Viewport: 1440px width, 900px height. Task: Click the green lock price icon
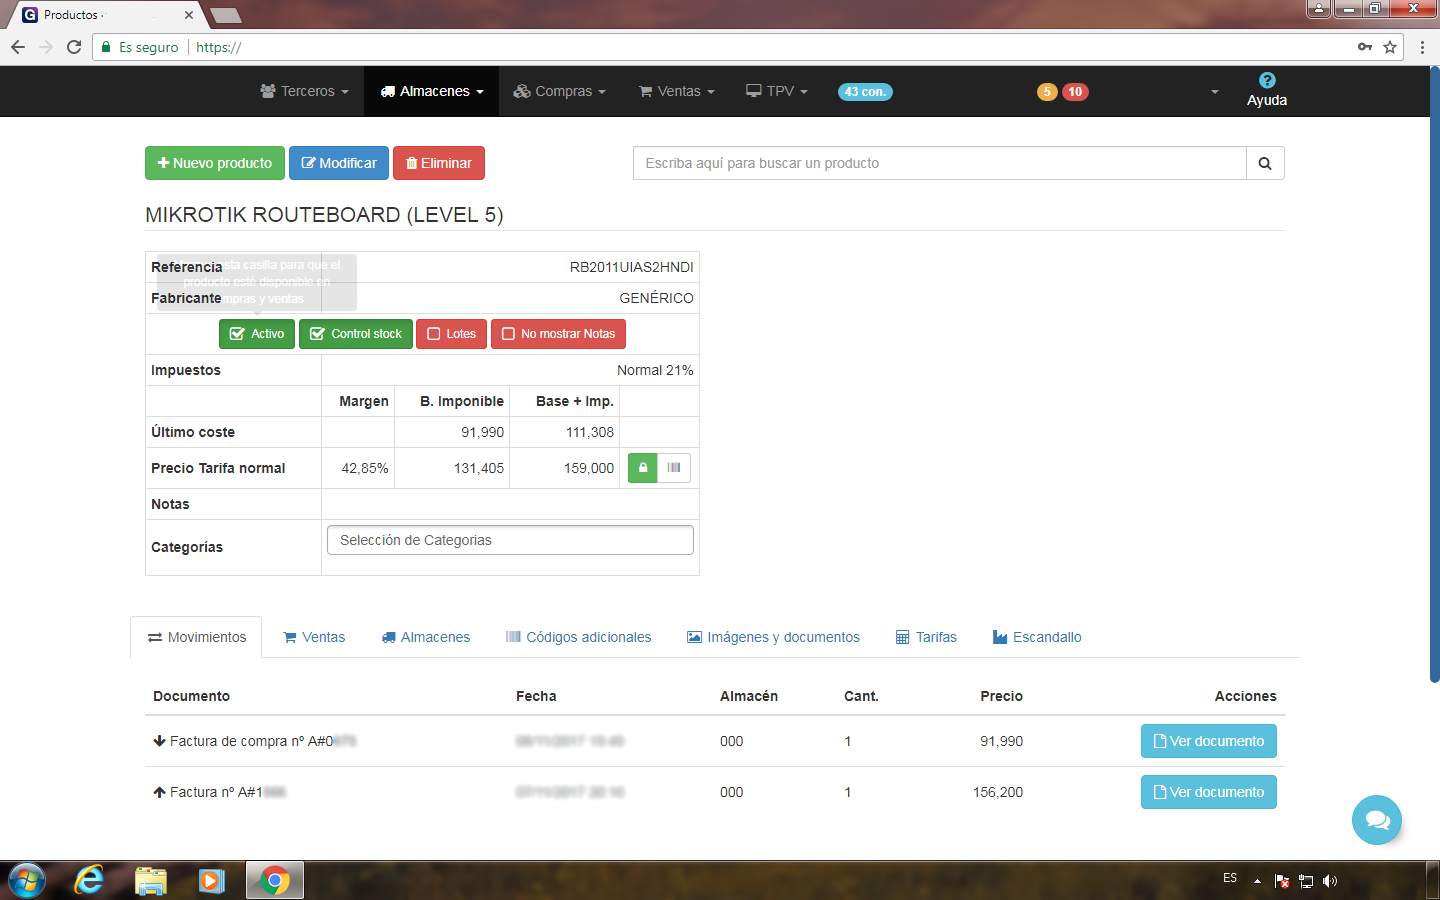(642, 468)
